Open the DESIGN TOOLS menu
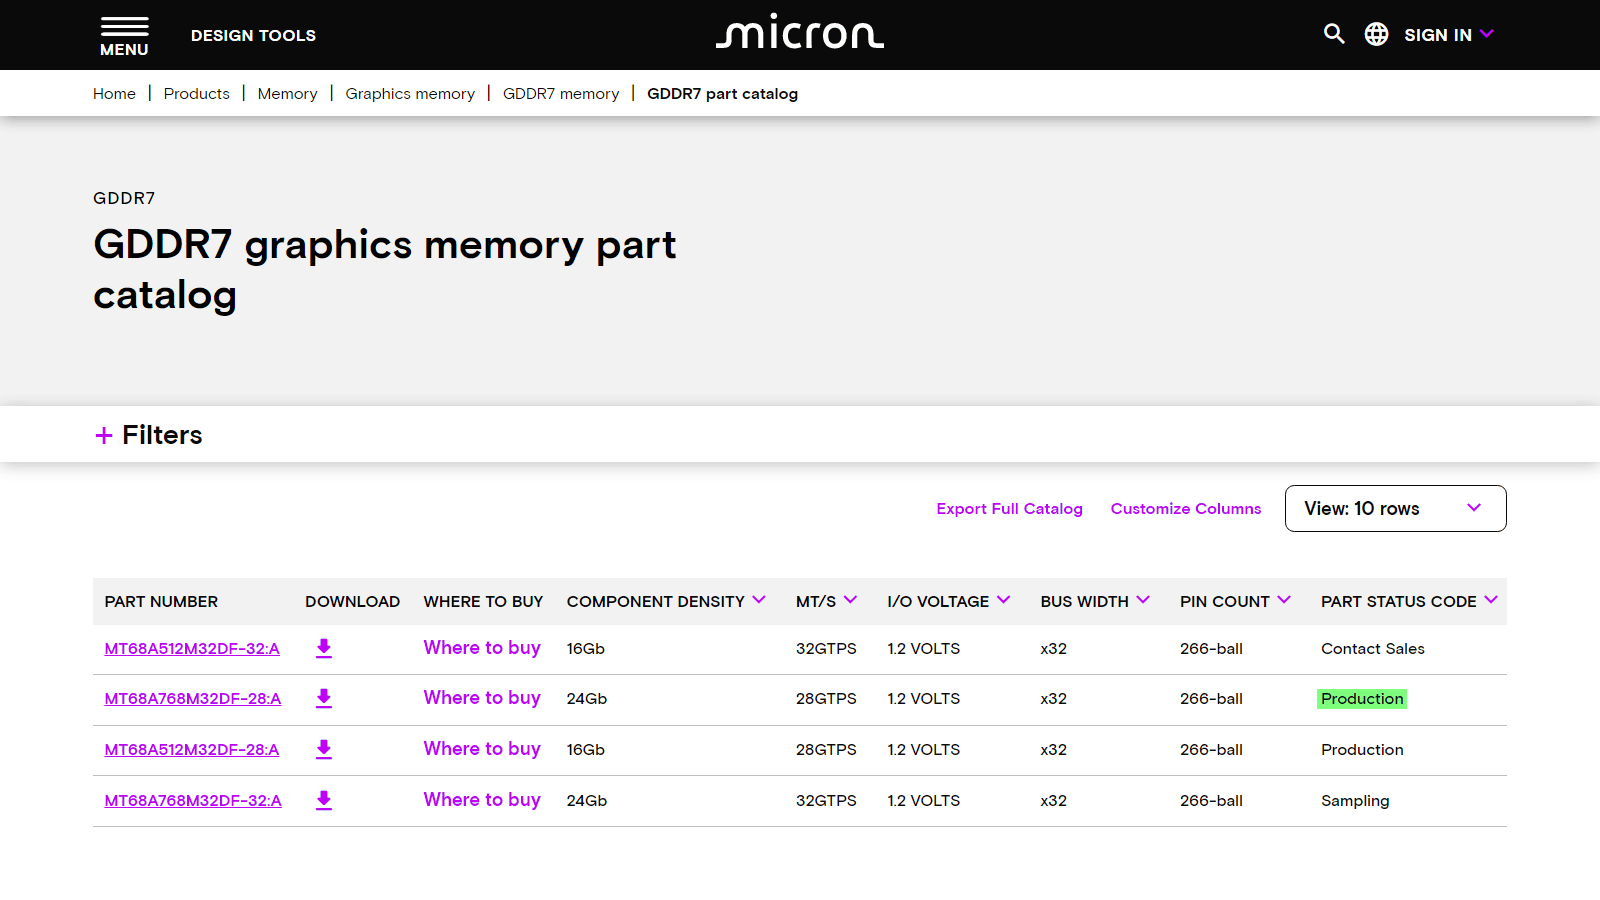1600x900 pixels. tap(253, 36)
